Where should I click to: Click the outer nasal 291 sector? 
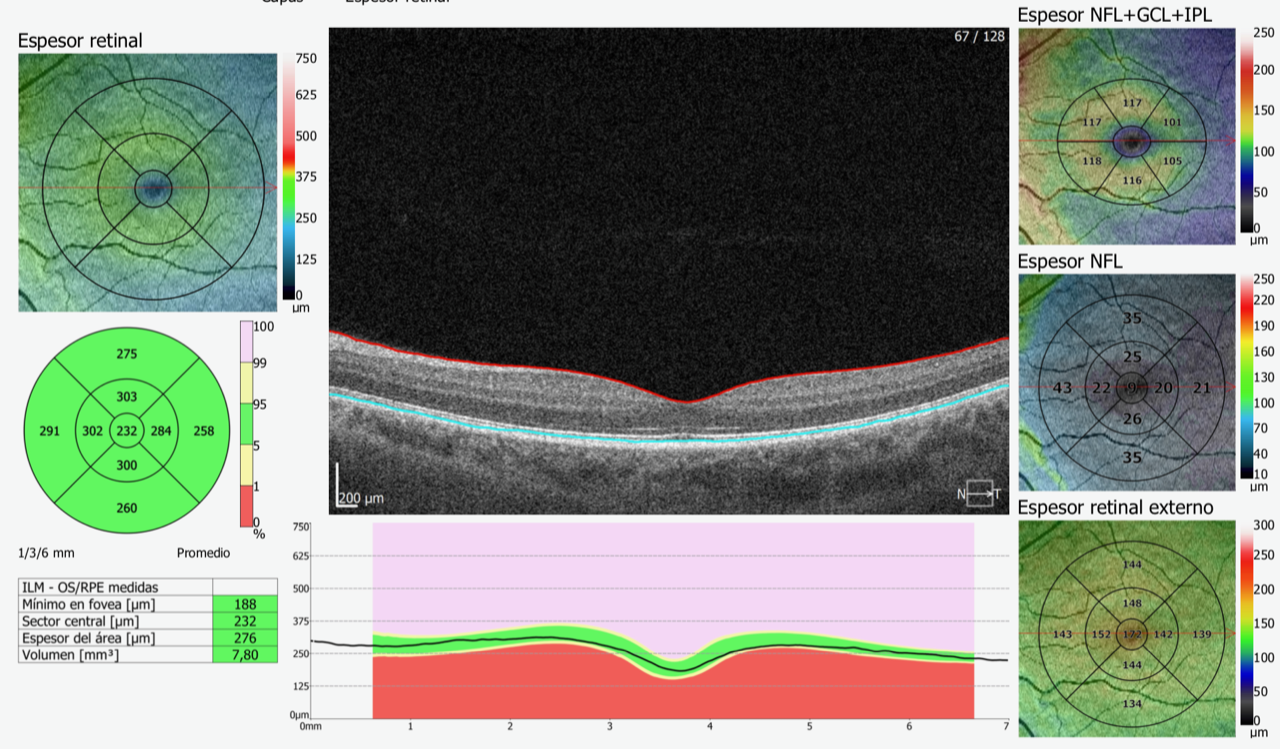pos(49,432)
